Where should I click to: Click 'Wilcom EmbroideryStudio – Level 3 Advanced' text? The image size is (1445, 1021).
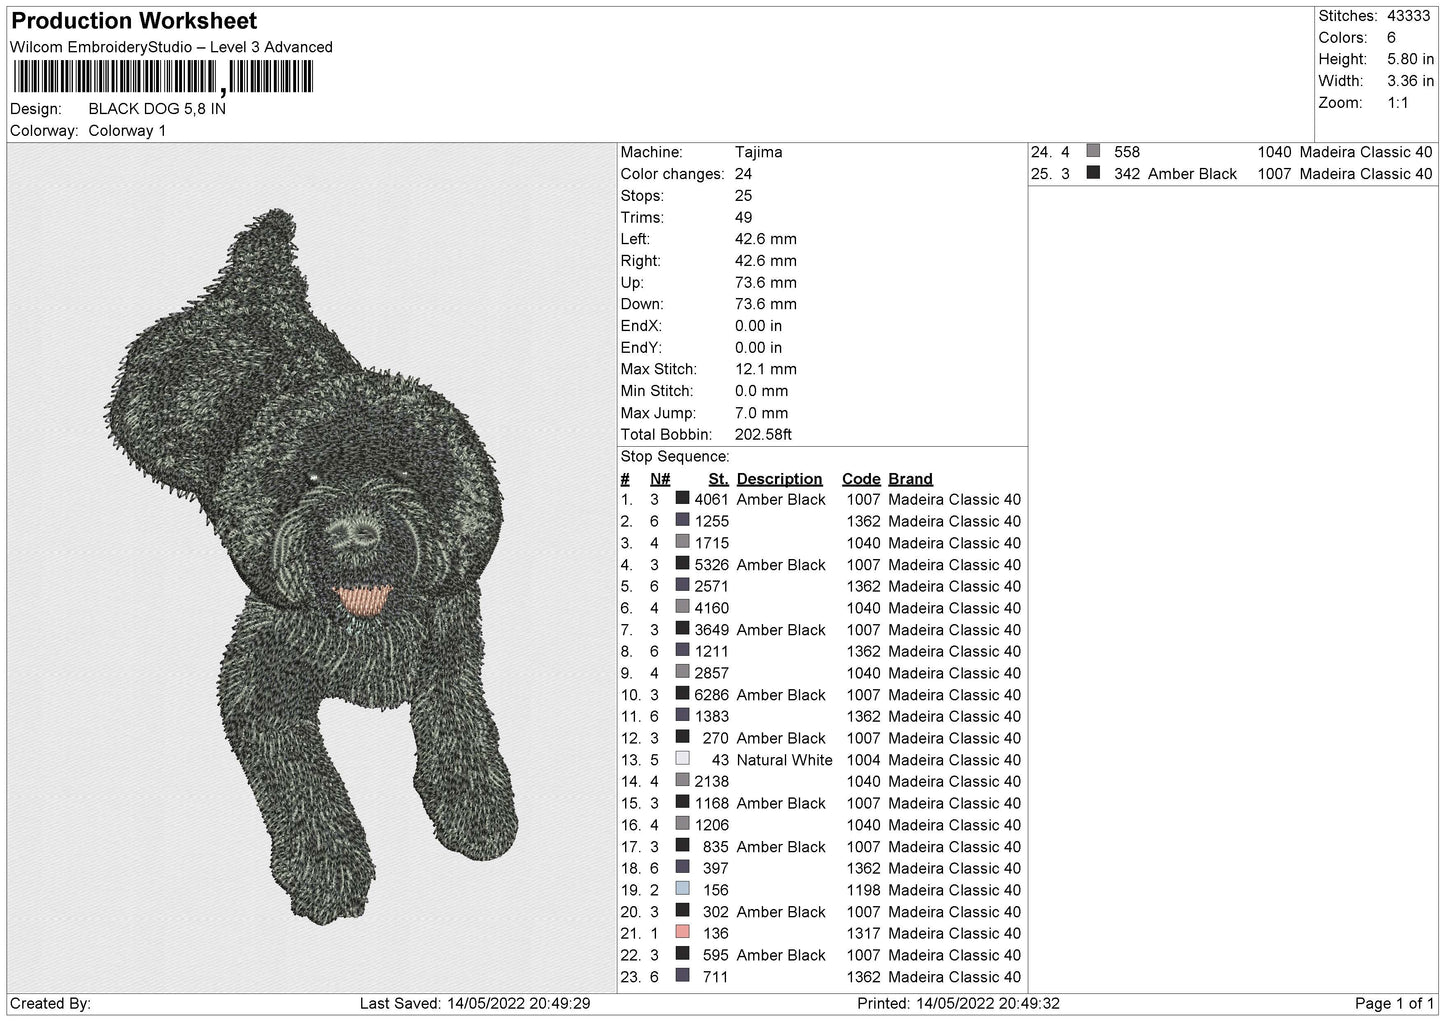point(171,47)
